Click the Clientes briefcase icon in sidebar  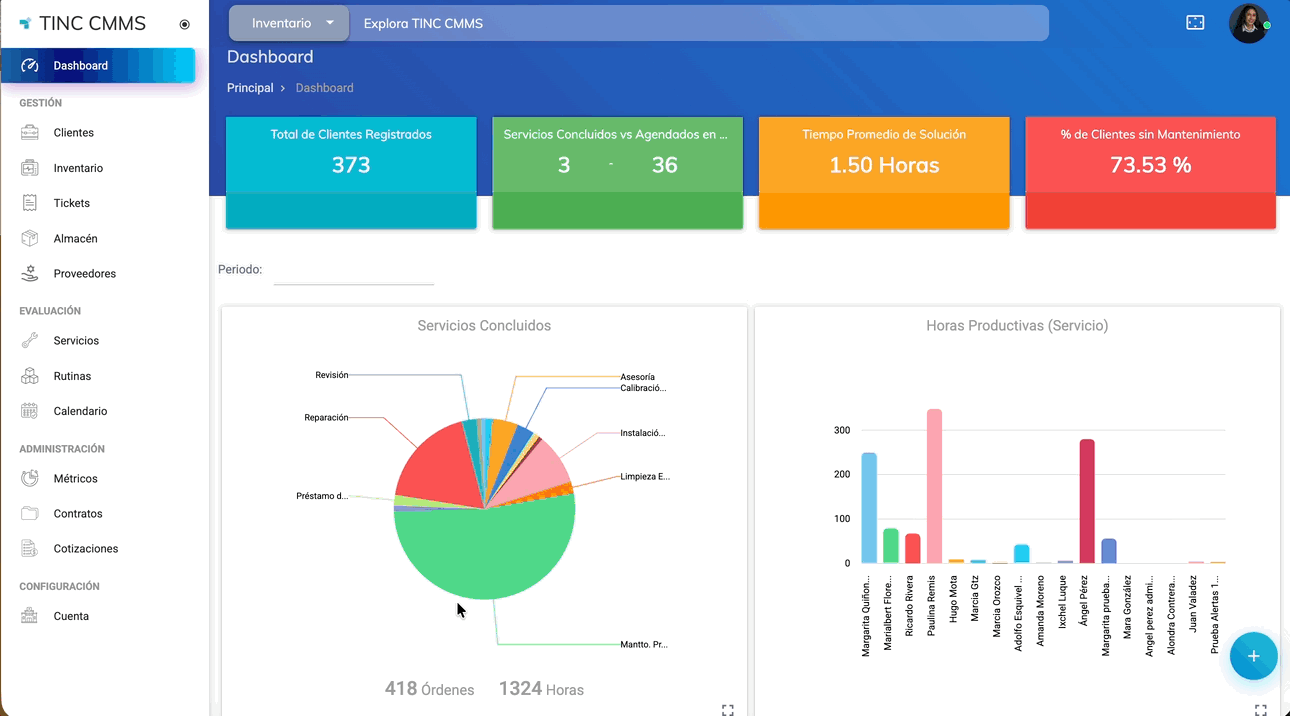(x=30, y=133)
